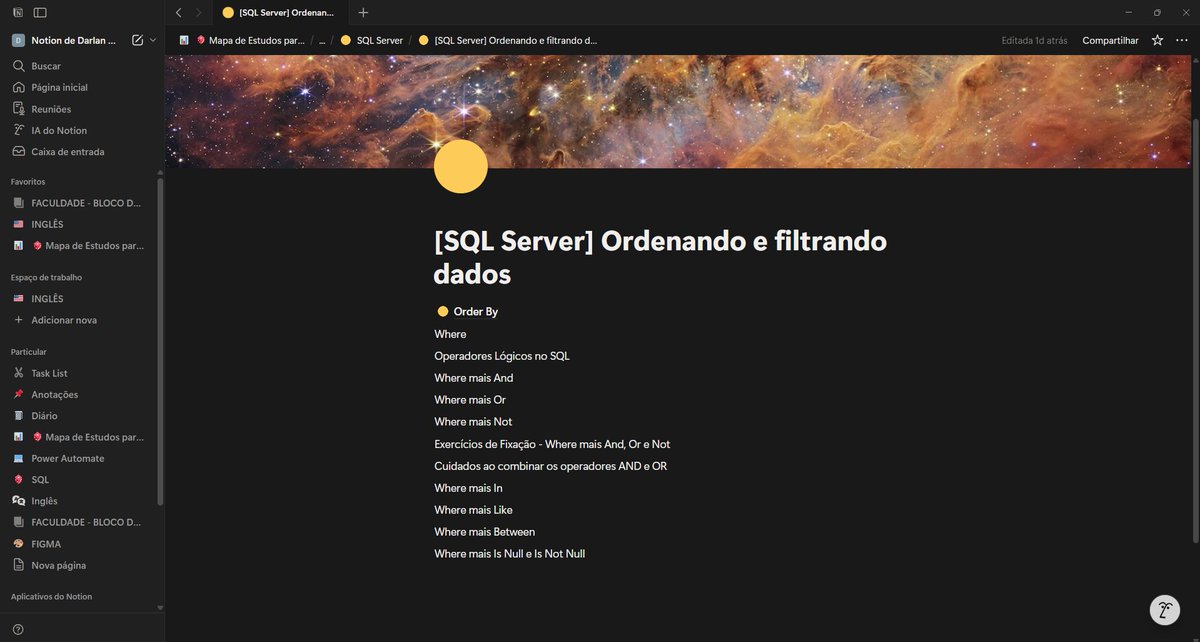Click the Notion app logo icon
Image resolution: width=1200 pixels, height=642 pixels.
pos(18,12)
